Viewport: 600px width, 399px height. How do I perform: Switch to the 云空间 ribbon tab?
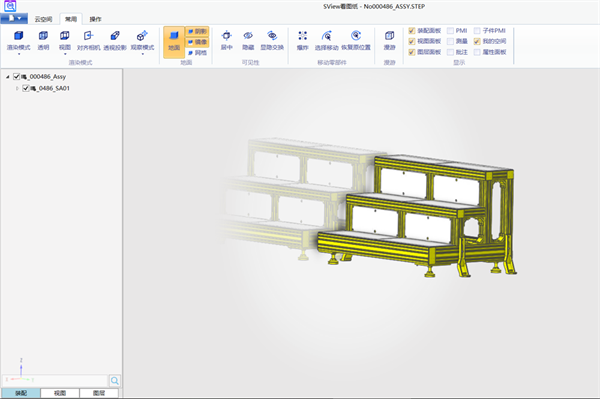click(x=43, y=19)
